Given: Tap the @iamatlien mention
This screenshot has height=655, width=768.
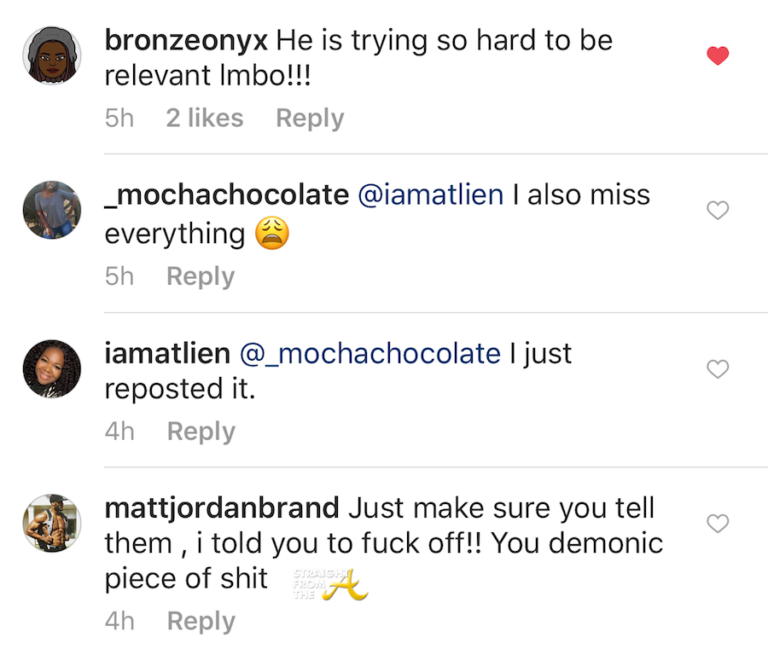Looking at the screenshot, I should (x=430, y=195).
